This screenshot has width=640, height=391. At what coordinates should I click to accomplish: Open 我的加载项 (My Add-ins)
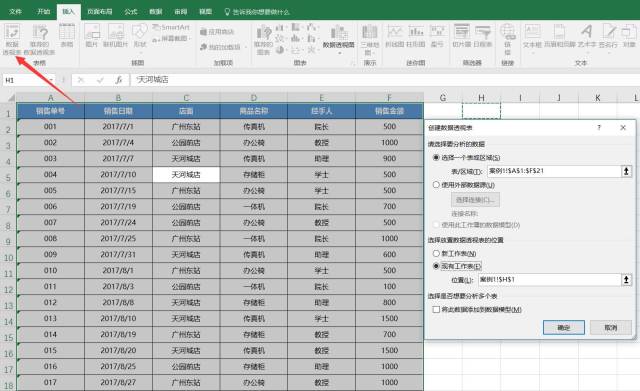222,47
